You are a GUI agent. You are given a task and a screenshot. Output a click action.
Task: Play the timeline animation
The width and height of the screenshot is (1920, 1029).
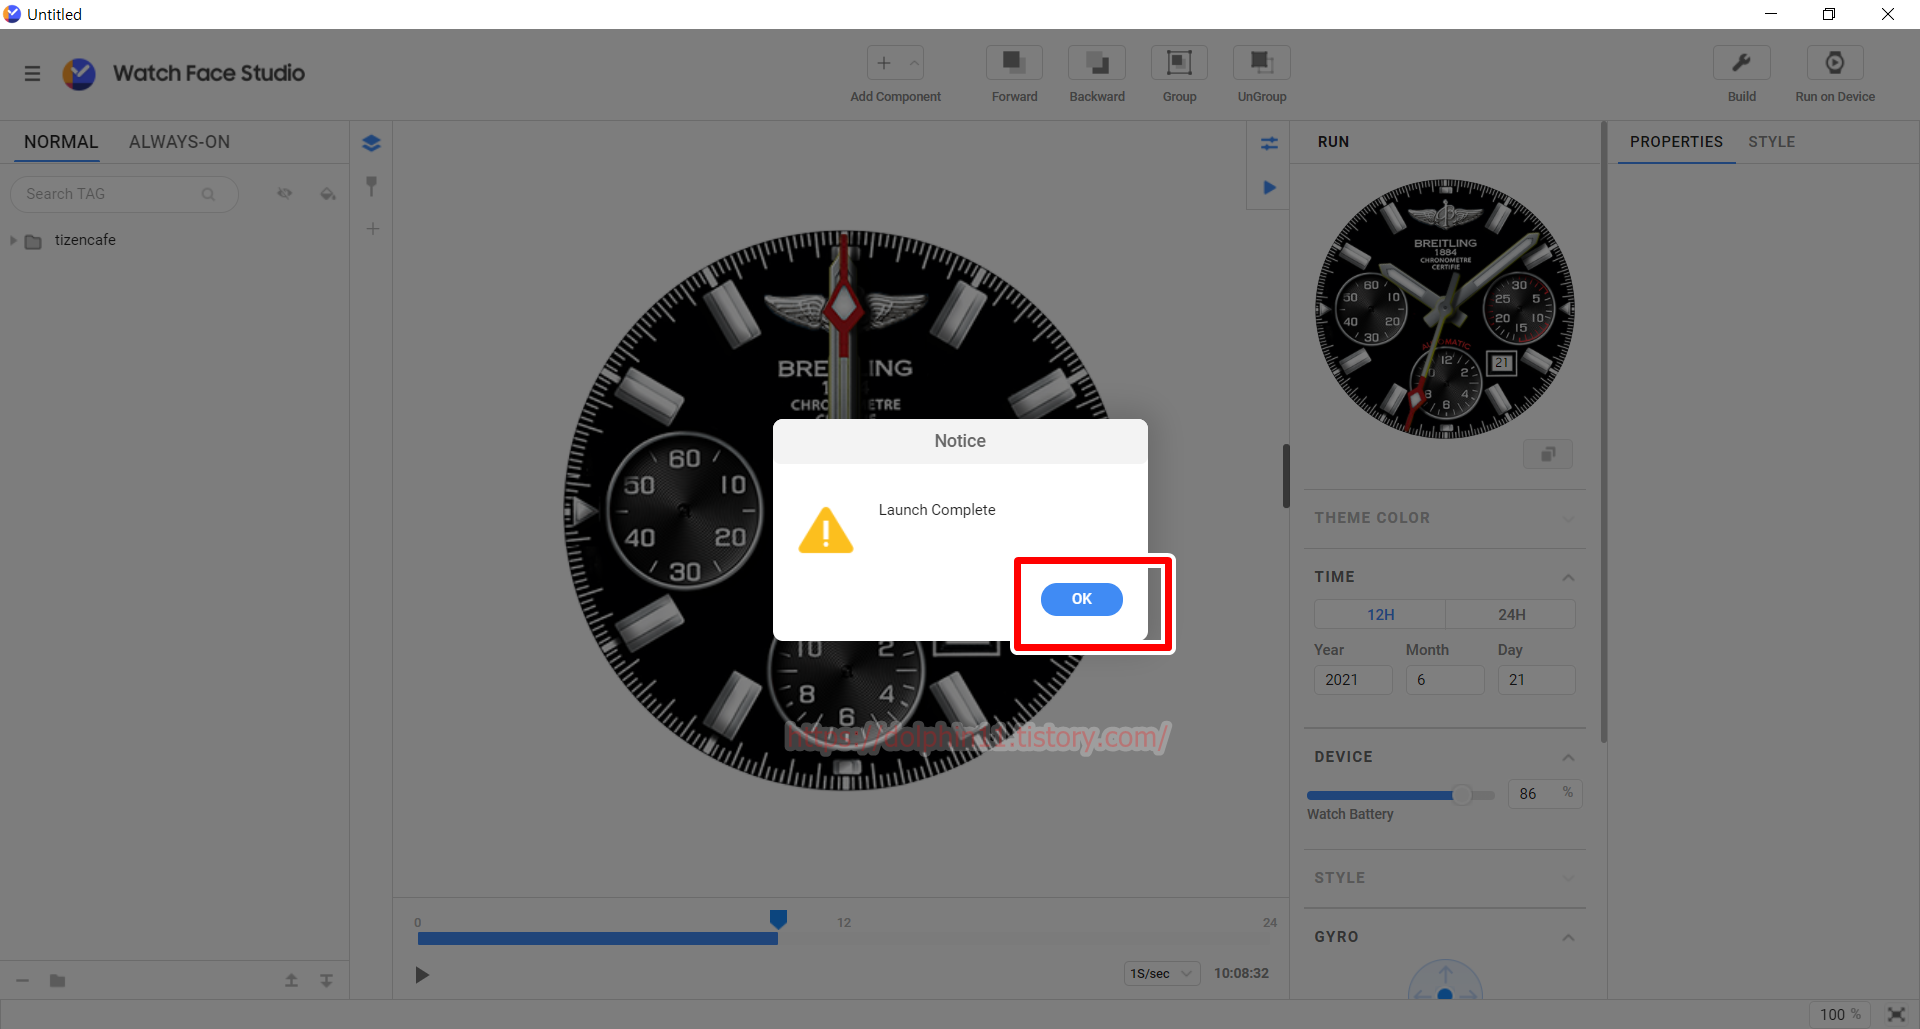pyautogui.click(x=422, y=975)
